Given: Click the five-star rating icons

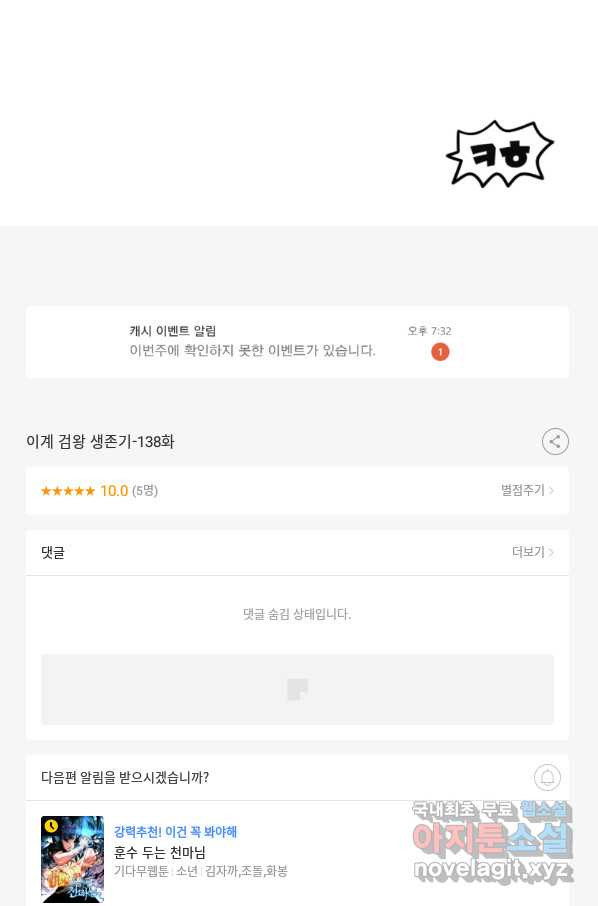Looking at the screenshot, I should [68, 491].
